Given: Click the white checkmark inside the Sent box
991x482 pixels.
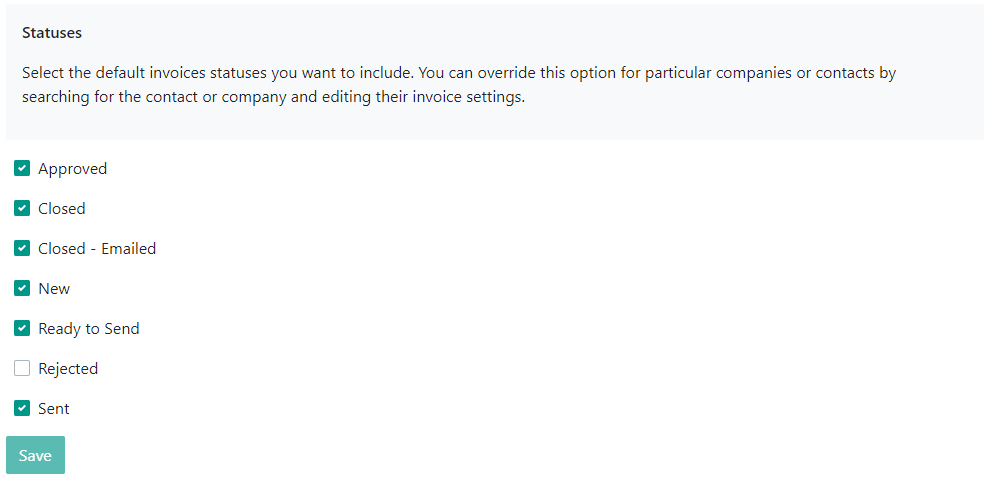Looking at the screenshot, I should pyautogui.click(x=22, y=408).
